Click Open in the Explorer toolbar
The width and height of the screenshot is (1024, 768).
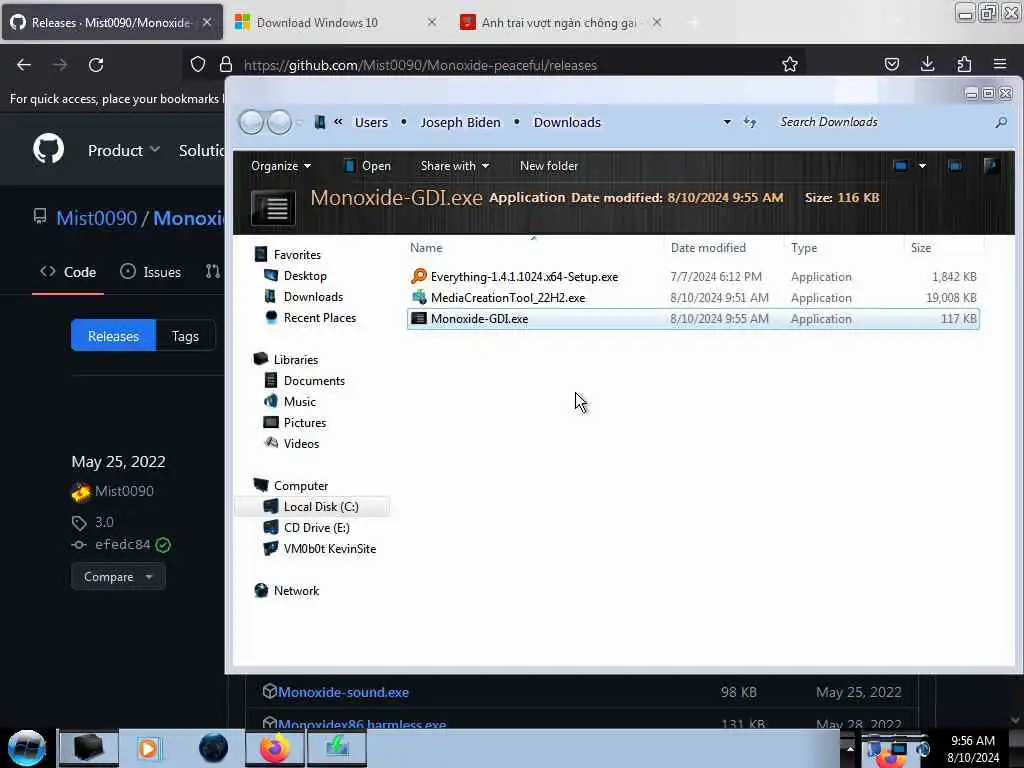coord(367,166)
